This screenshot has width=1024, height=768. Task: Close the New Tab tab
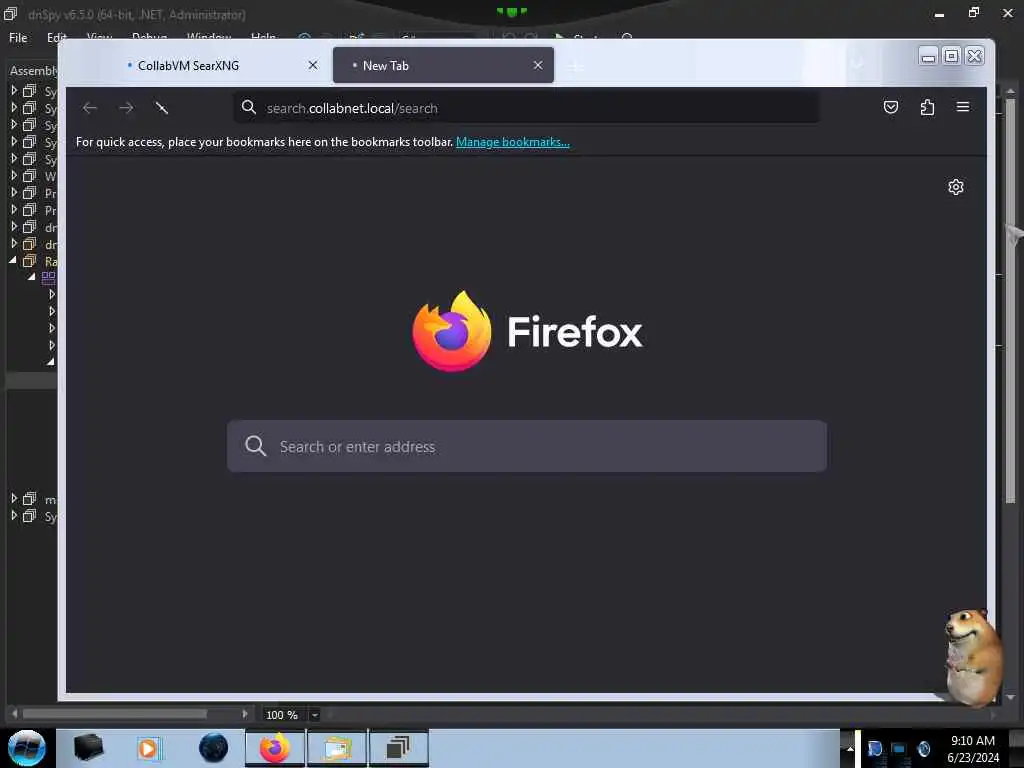[537, 65]
